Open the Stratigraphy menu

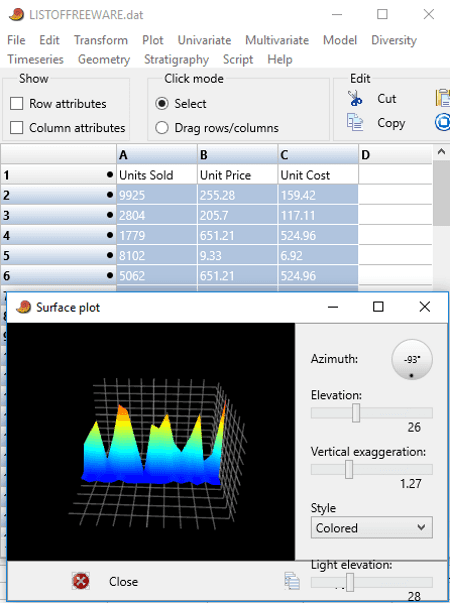point(176,60)
